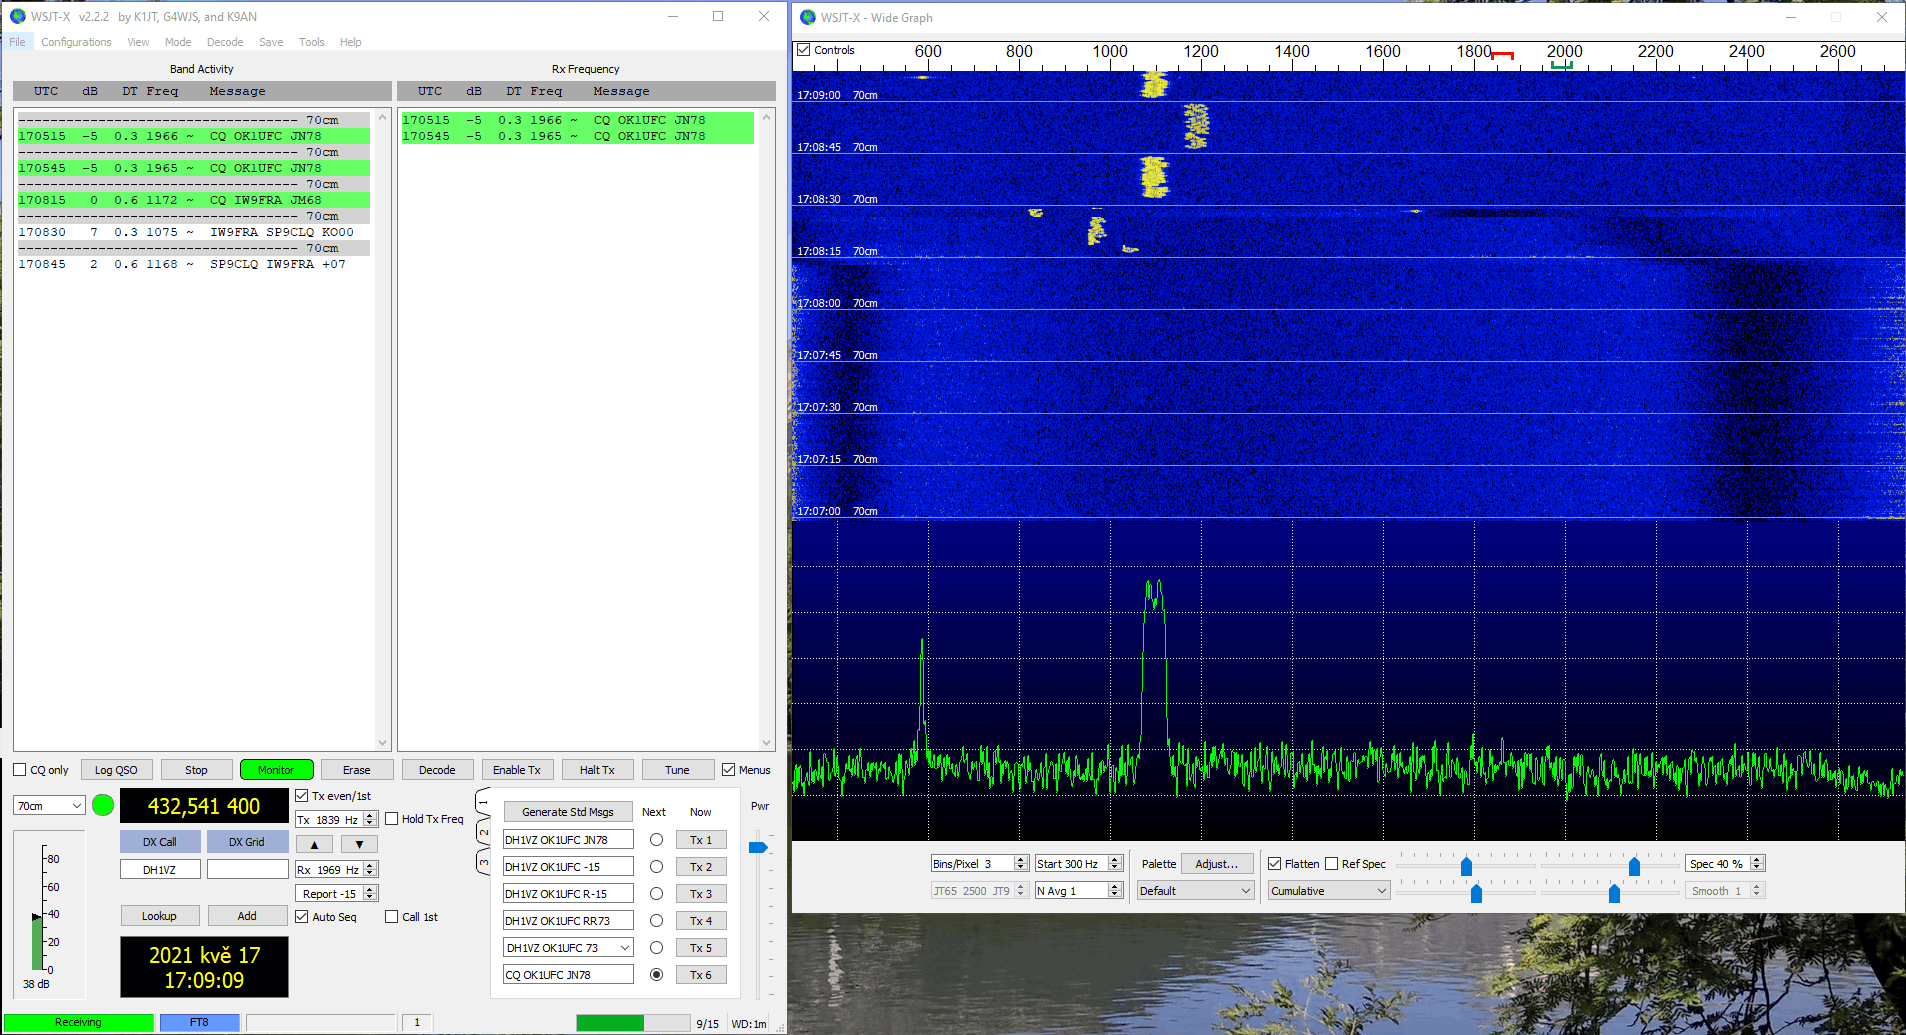Toggle the Flatten checkbox
This screenshot has width=1906, height=1035.
coord(1275,864)
